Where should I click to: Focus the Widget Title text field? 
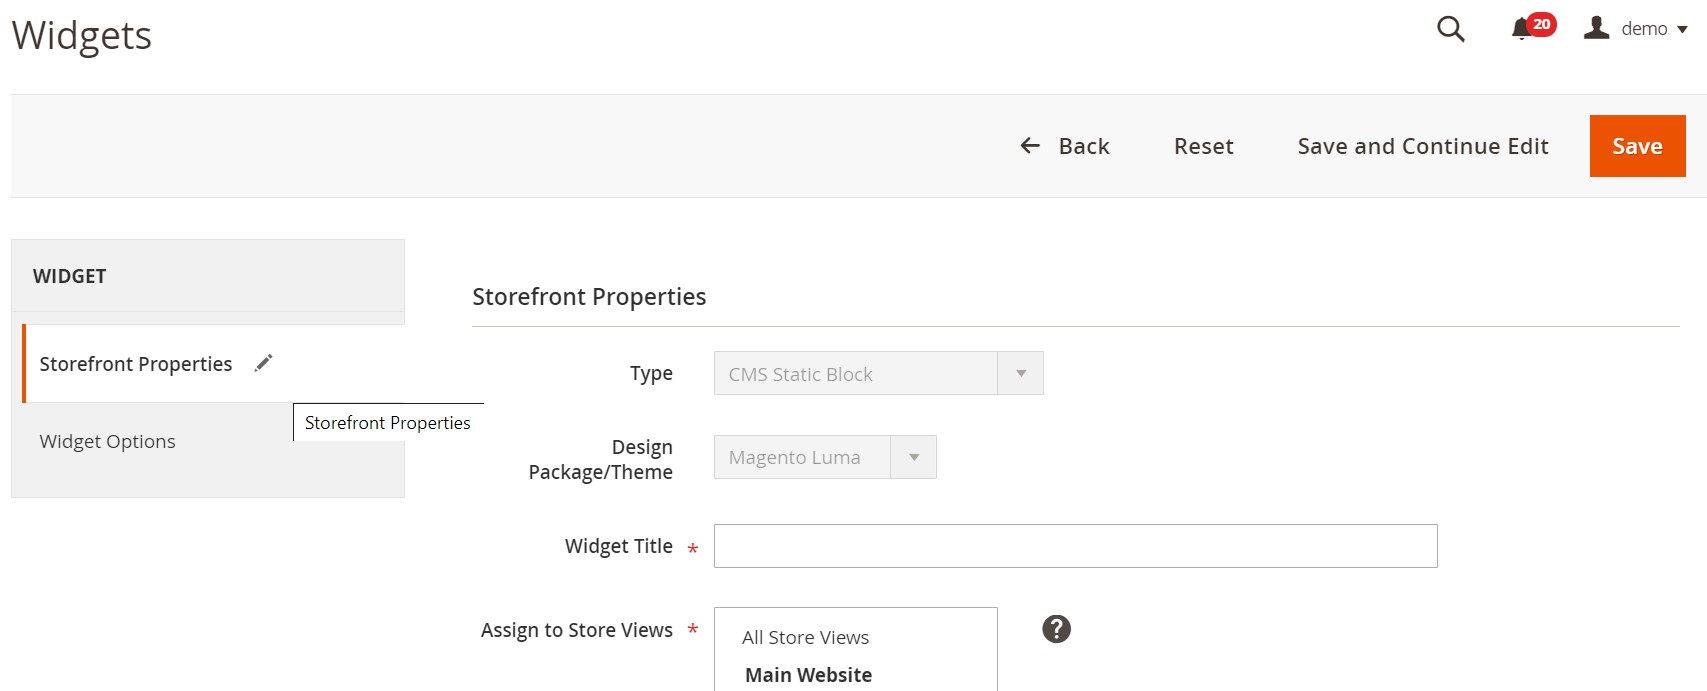click(1075, 546)
